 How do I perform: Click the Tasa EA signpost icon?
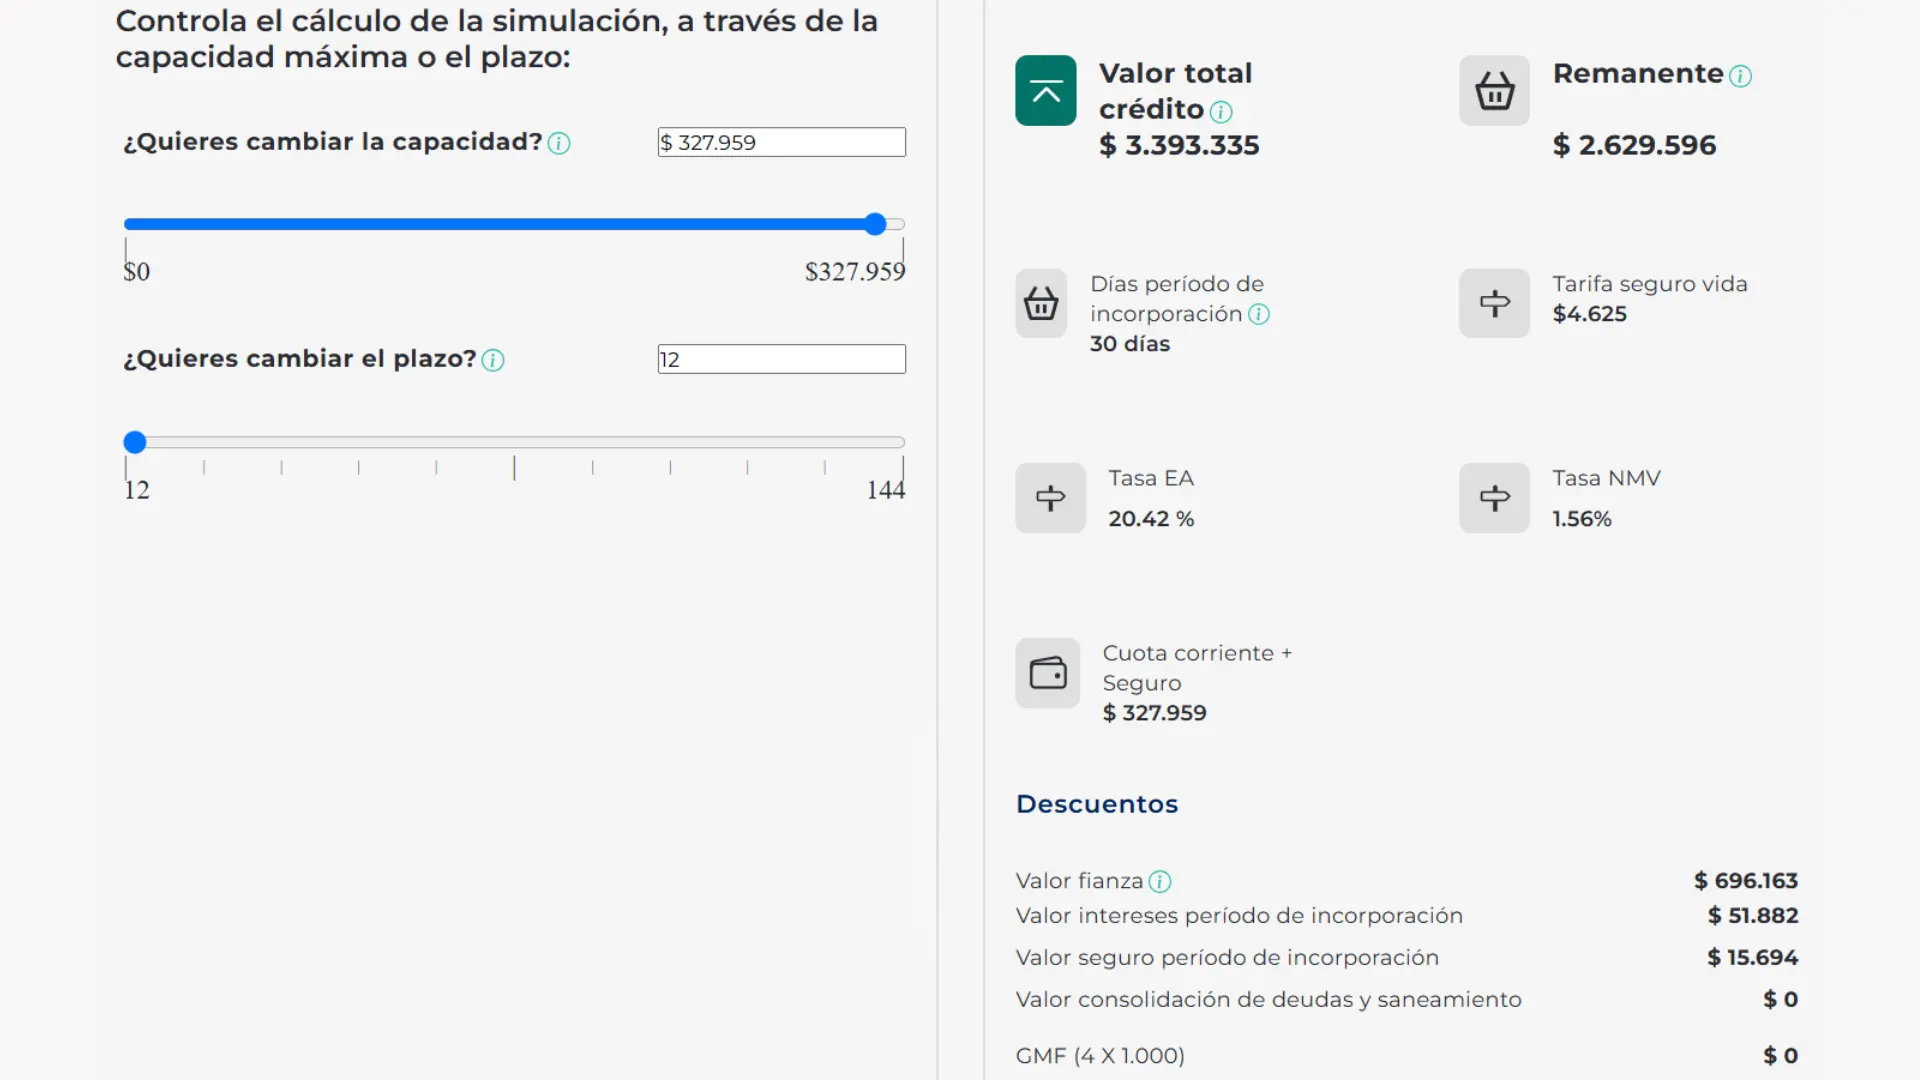point(1050,498)
